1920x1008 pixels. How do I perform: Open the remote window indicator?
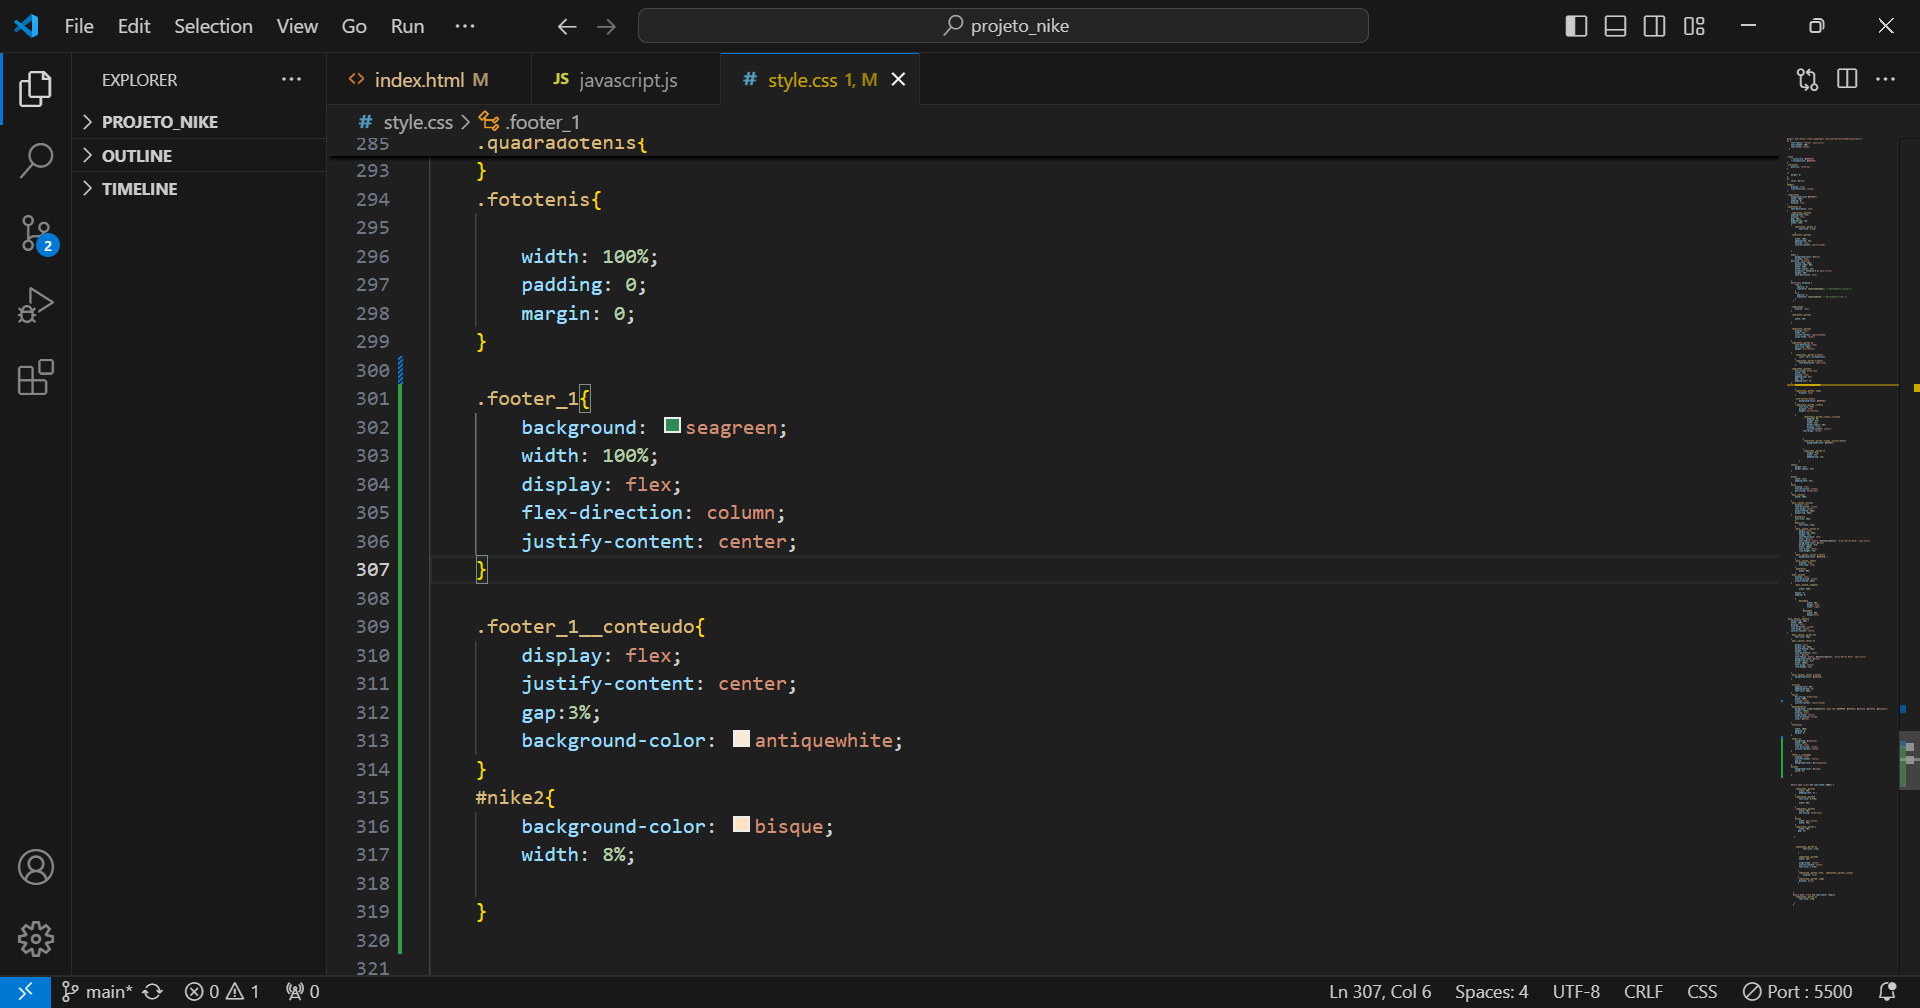pos(25,992)
